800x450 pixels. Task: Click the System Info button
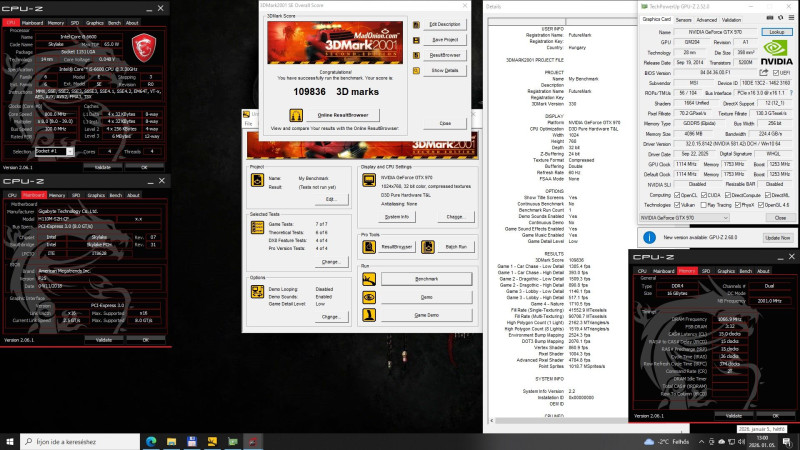pyautogui.click(x=396, y=217)
